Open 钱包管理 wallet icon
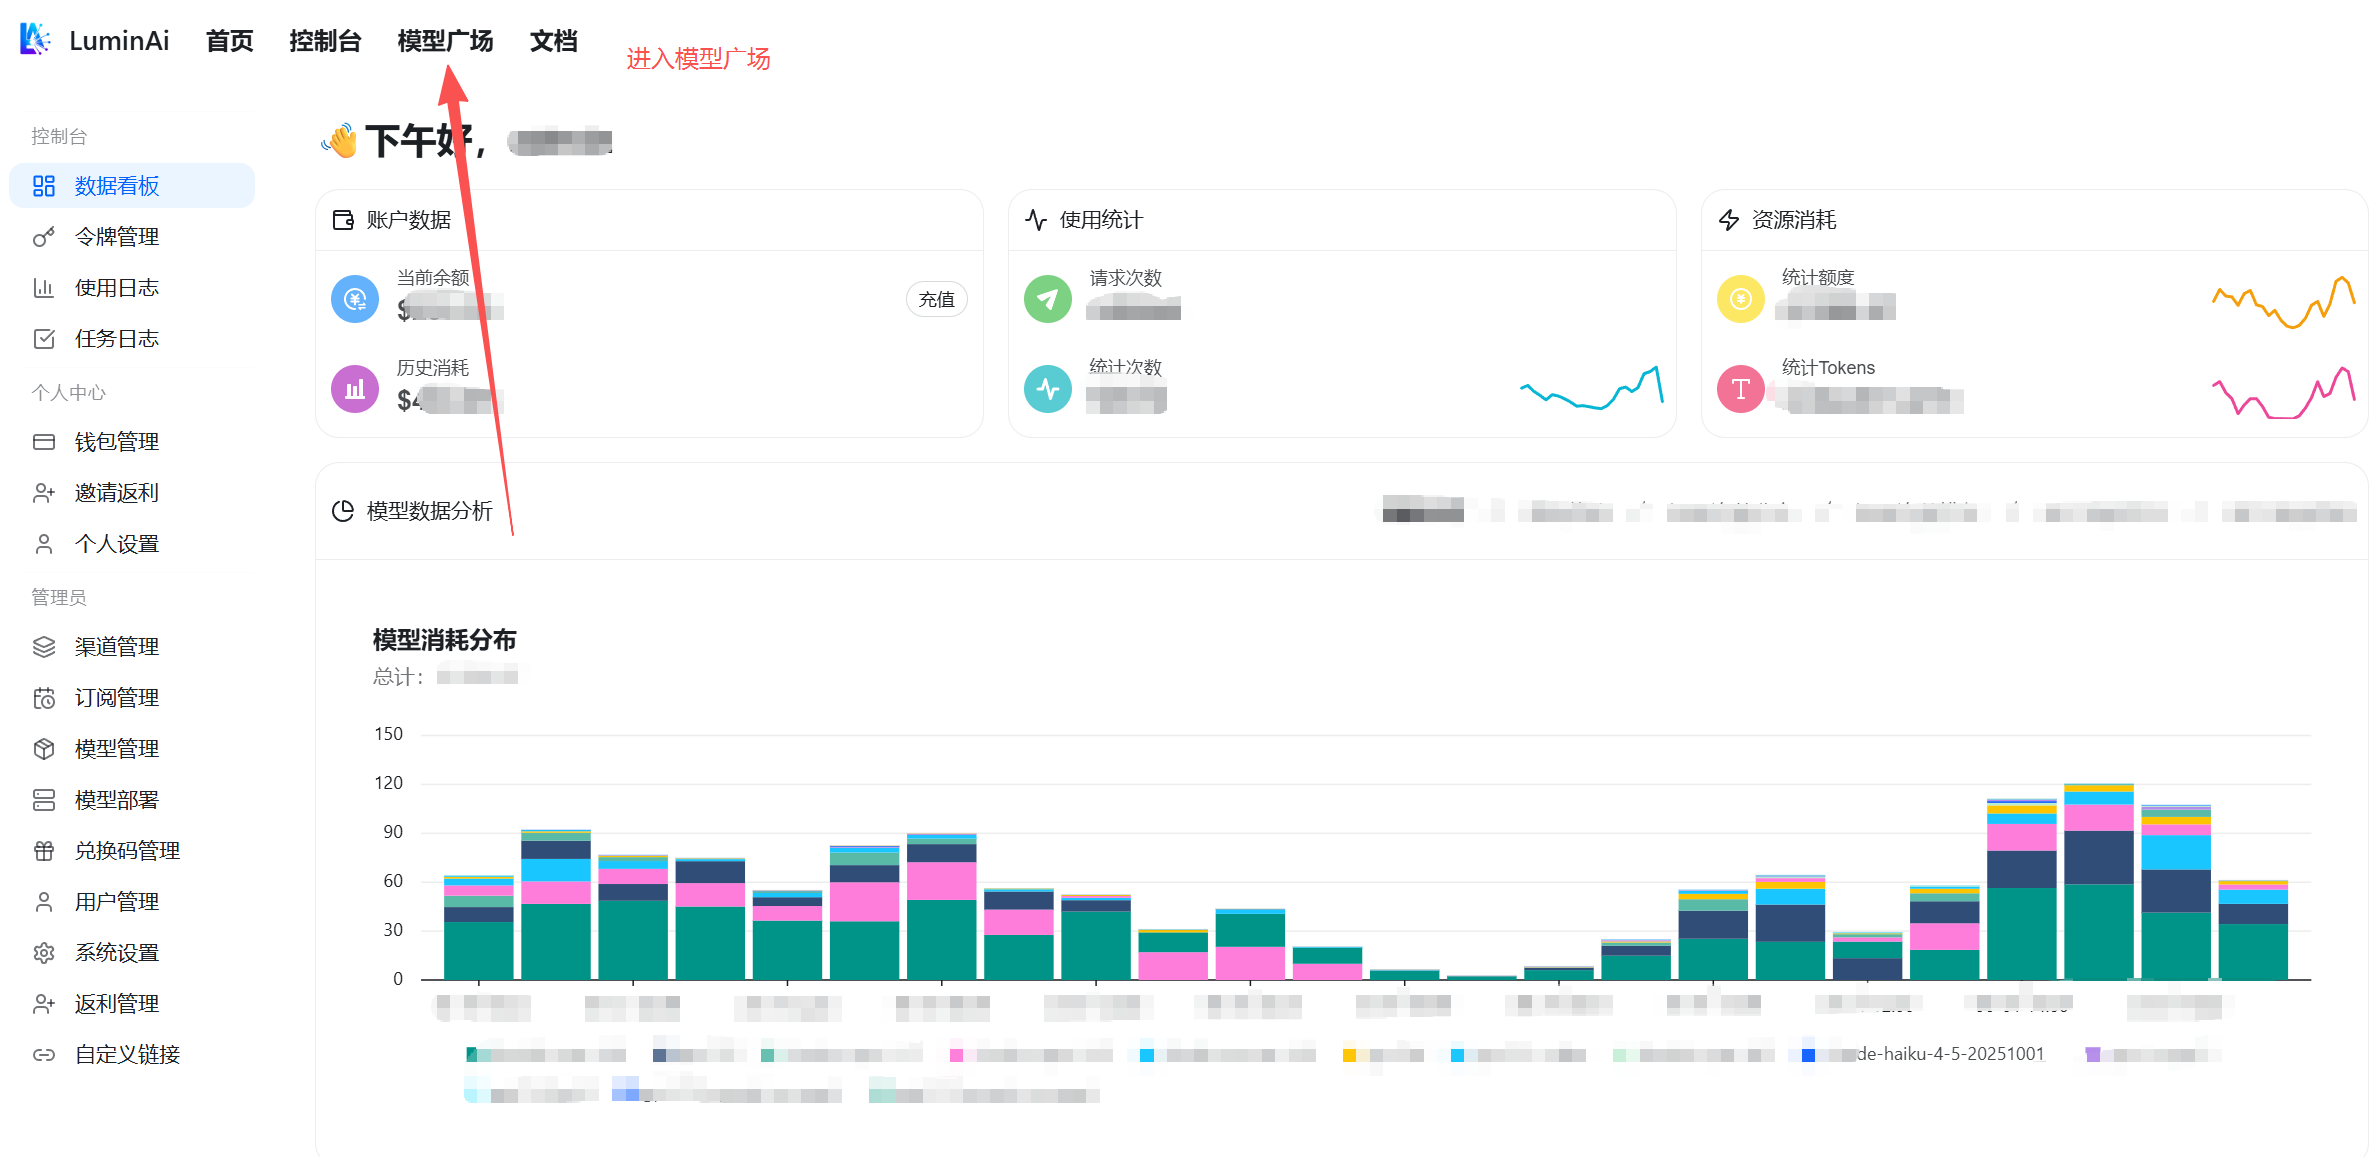 click(x=44, y=442)
